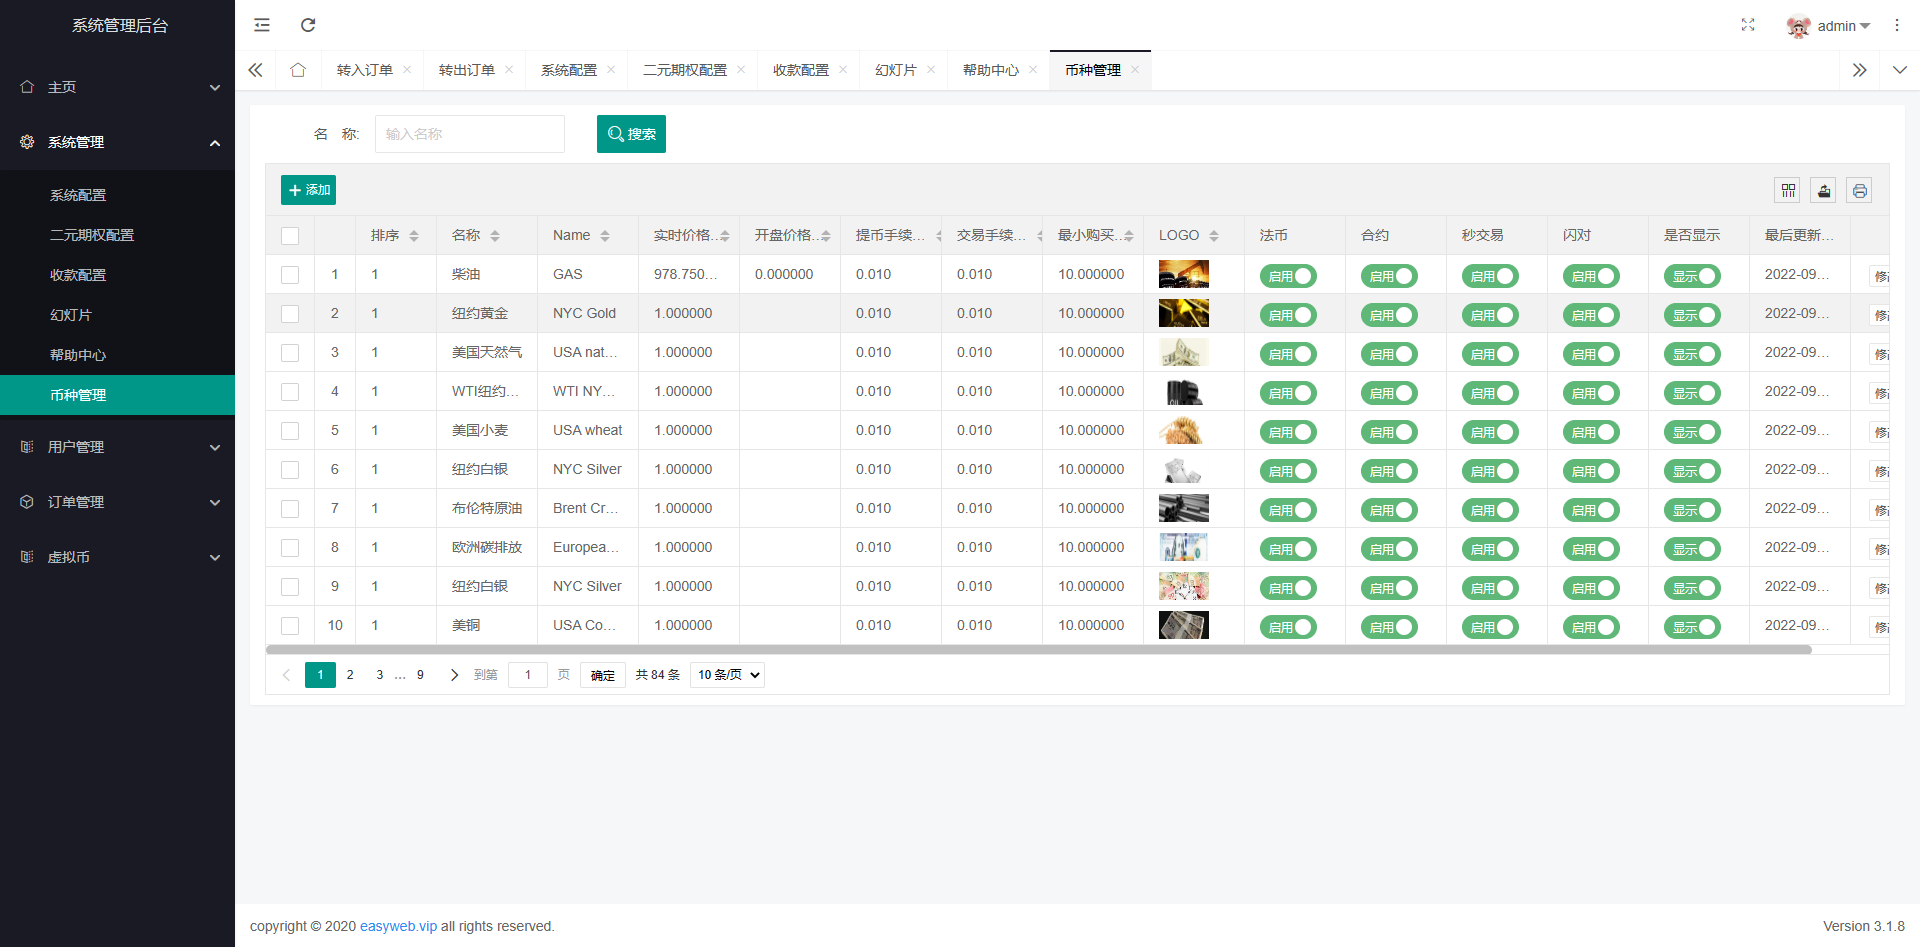Image resolution: width=1920 pixels, height=947 pixels.
Task: Expand the 用户管理 sidebar menu
Action: click(x=117, y=447)
